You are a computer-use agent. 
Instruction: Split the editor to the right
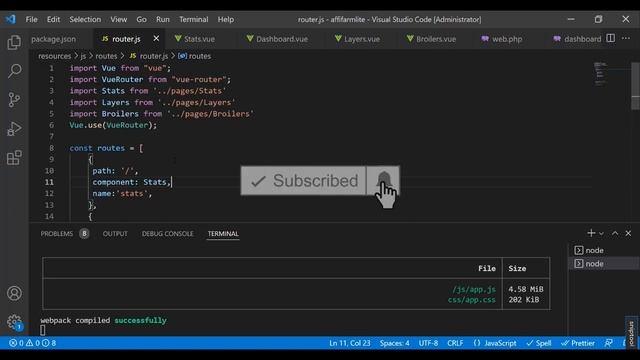(x=611, y=38)
